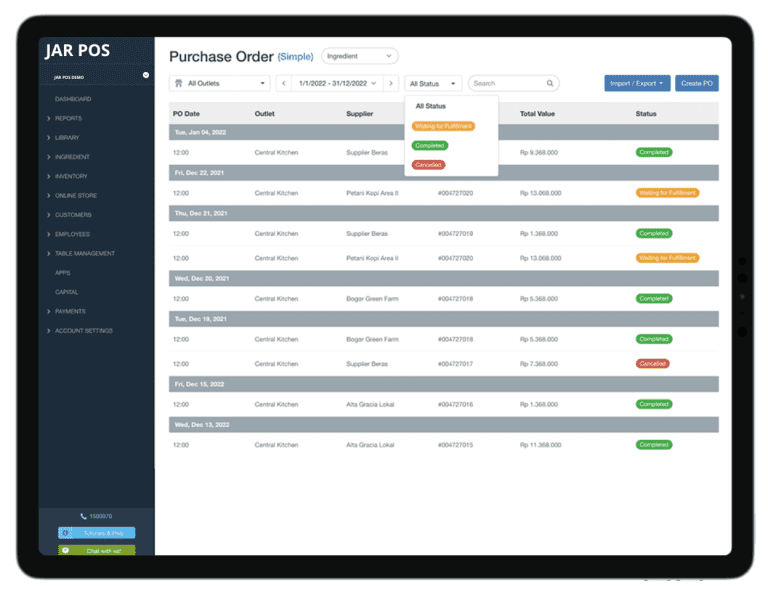Open the All Outlets dropdown
The width and height of the screenshot is (768, 594).
[219, 84]
